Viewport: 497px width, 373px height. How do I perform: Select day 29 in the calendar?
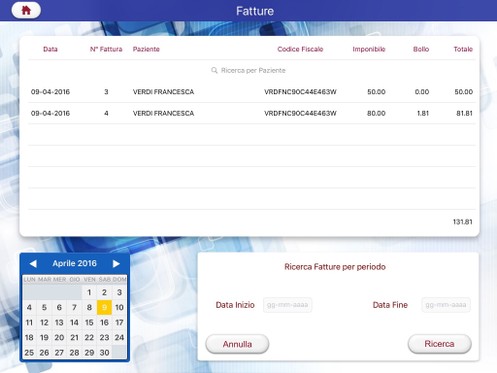pos(89,352)
